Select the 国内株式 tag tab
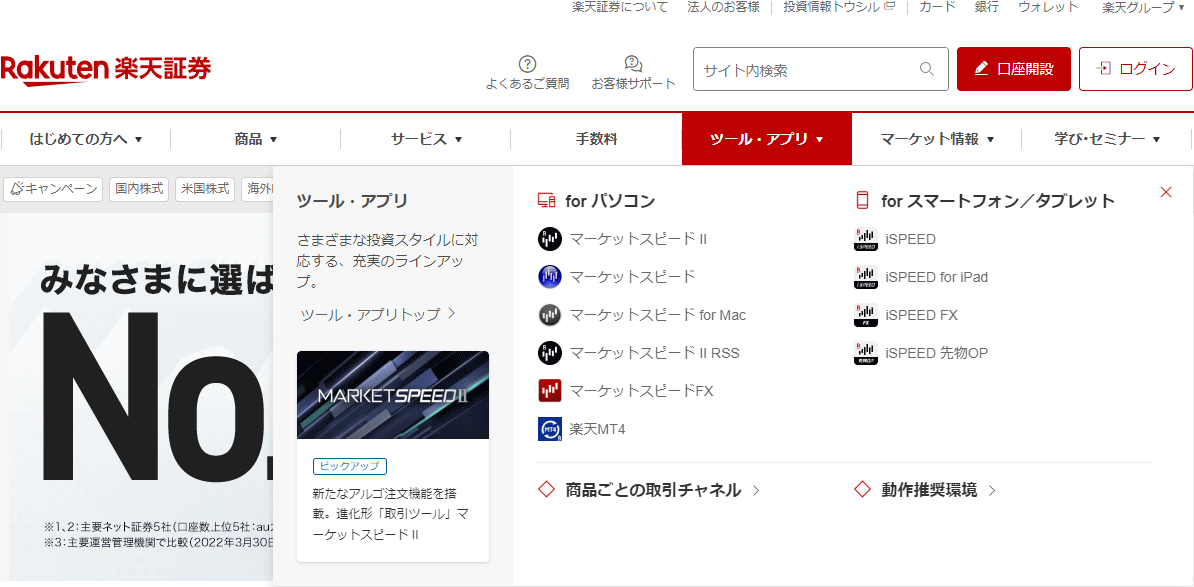Image resolution: width=1194 pixels, height=587 pixels. (139, 188)
